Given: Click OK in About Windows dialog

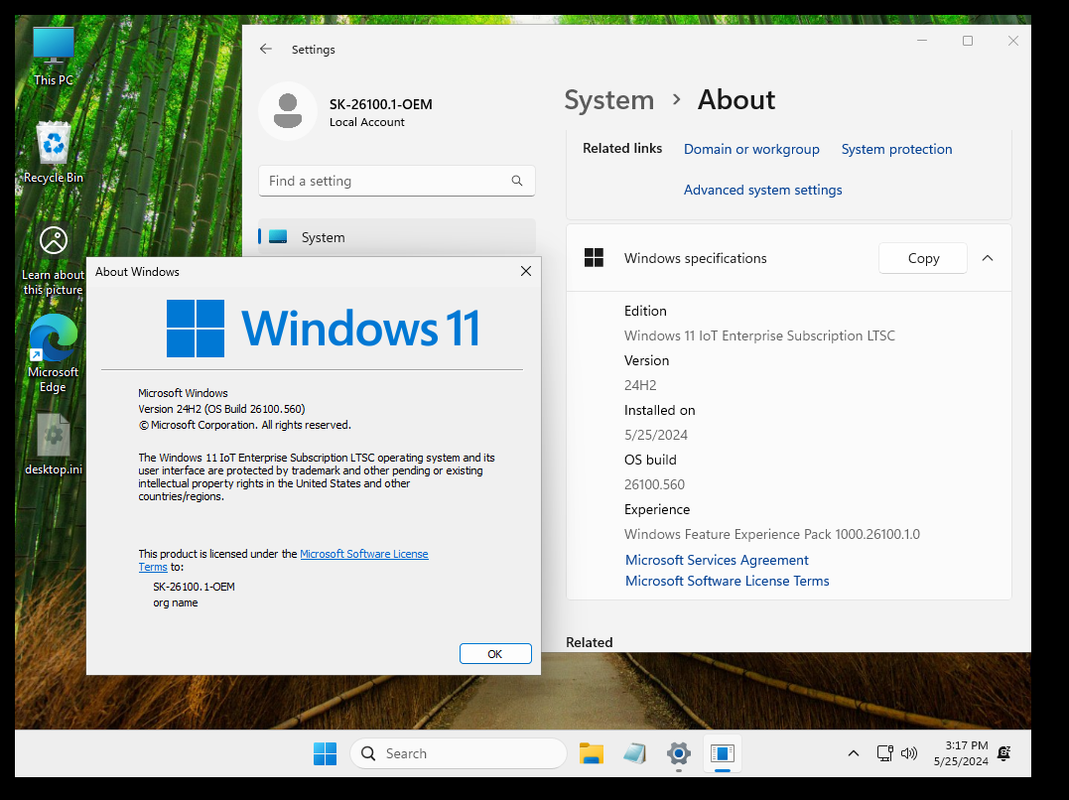Looking at the screenshot, I should [495, 653].
